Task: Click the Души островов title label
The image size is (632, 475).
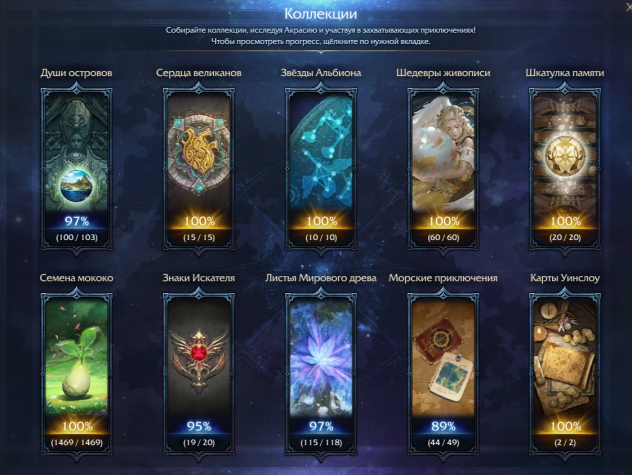Action: (76, 73)
